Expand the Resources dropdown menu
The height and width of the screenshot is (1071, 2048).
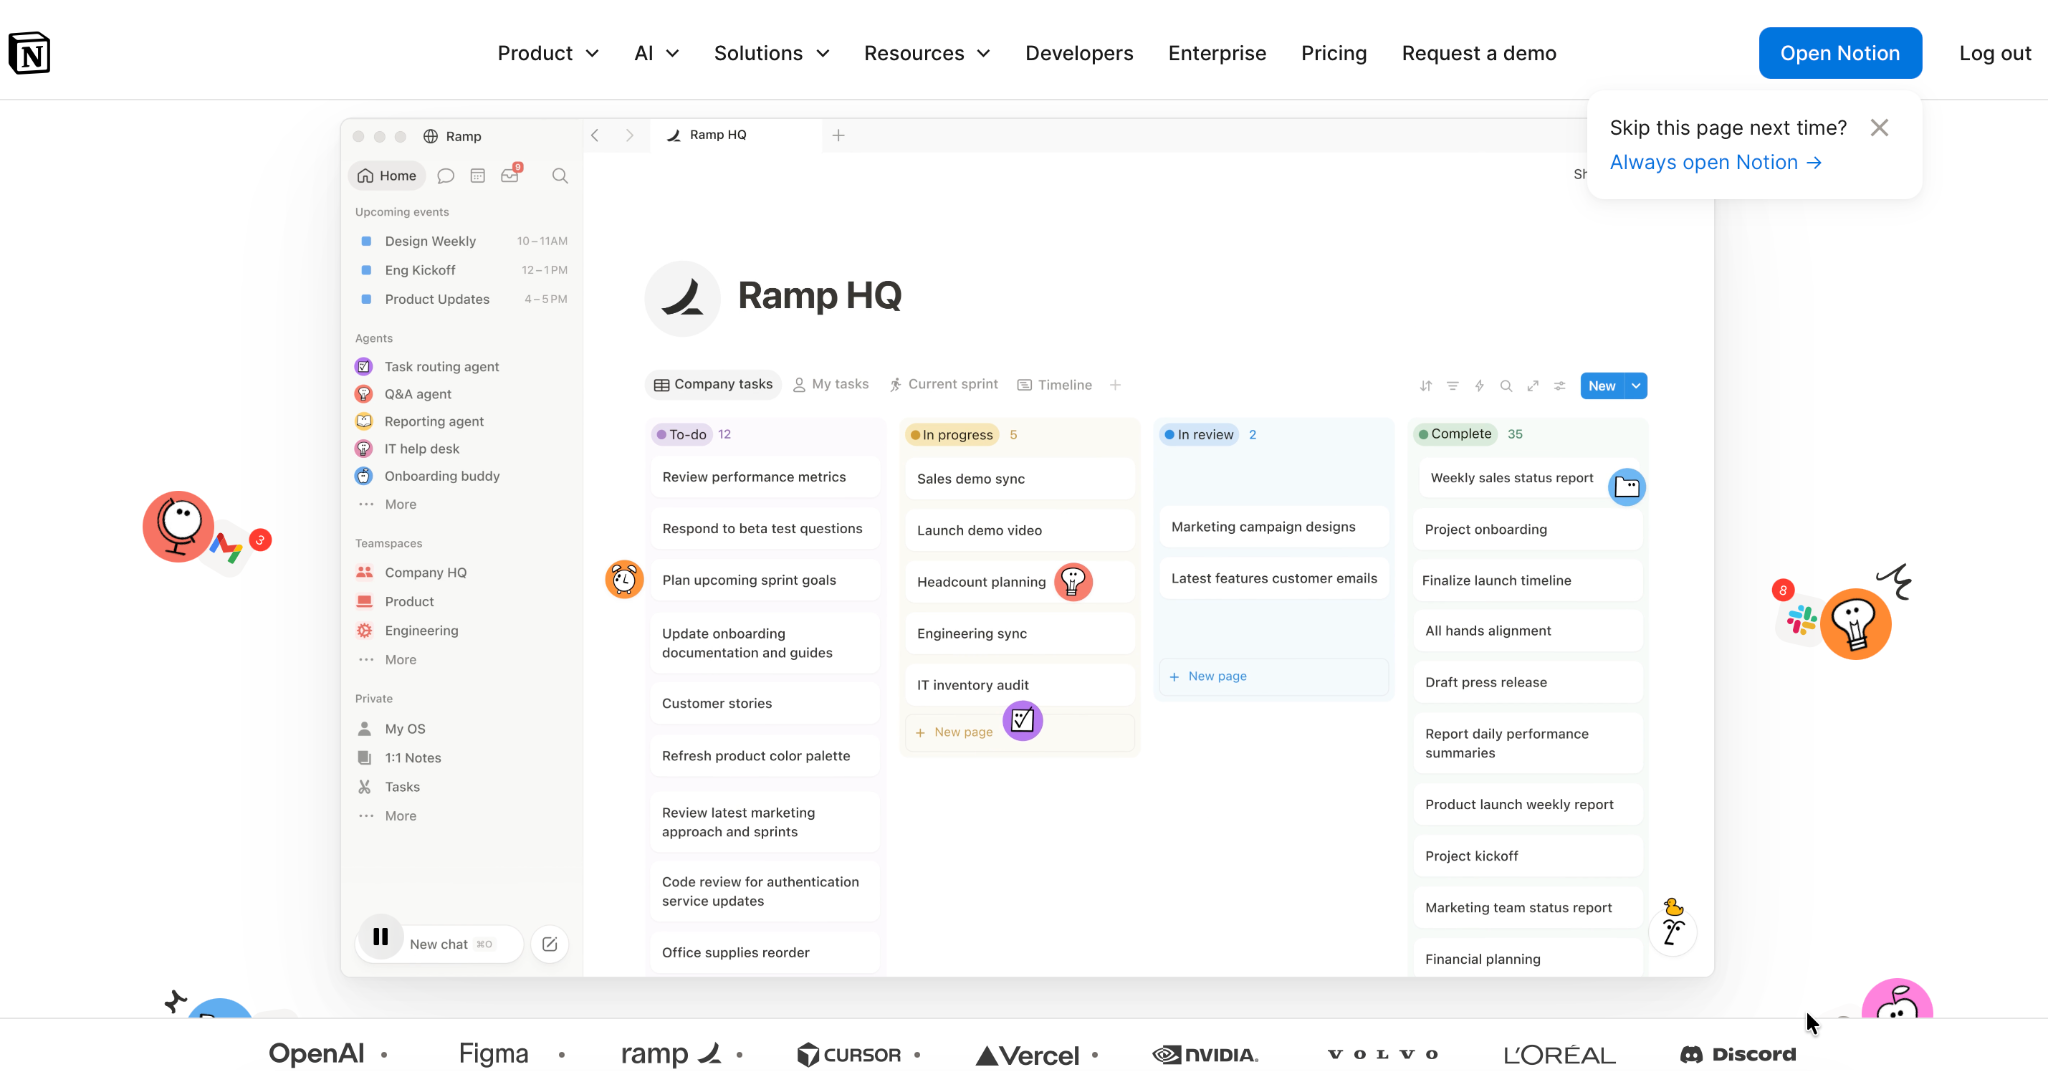927,53
